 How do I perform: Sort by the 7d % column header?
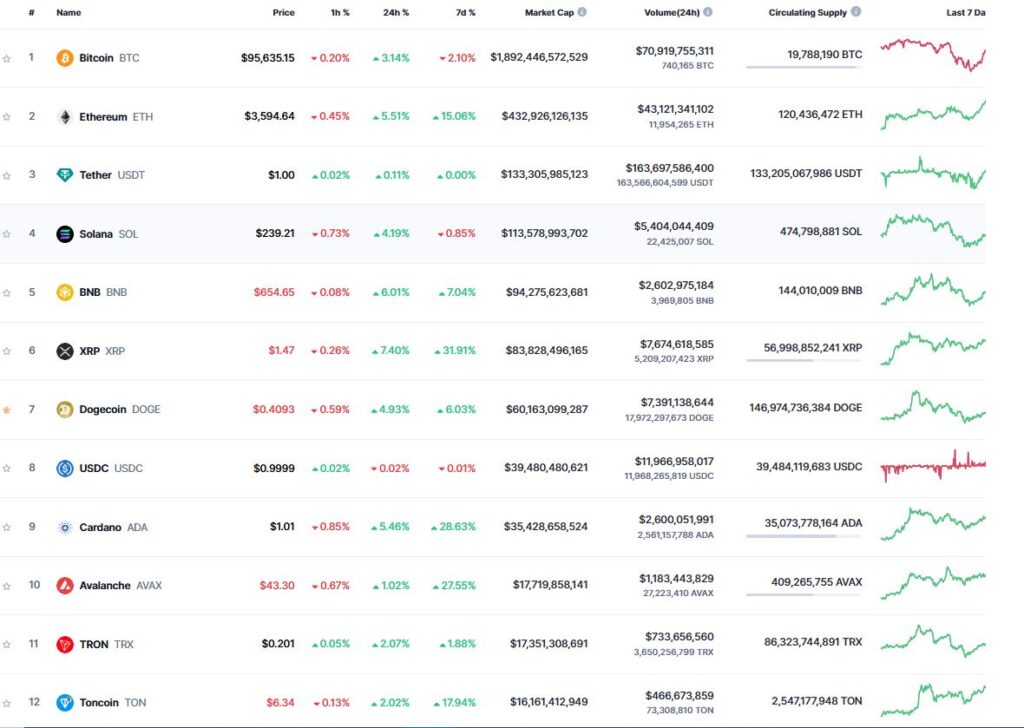tap(466, 12)
